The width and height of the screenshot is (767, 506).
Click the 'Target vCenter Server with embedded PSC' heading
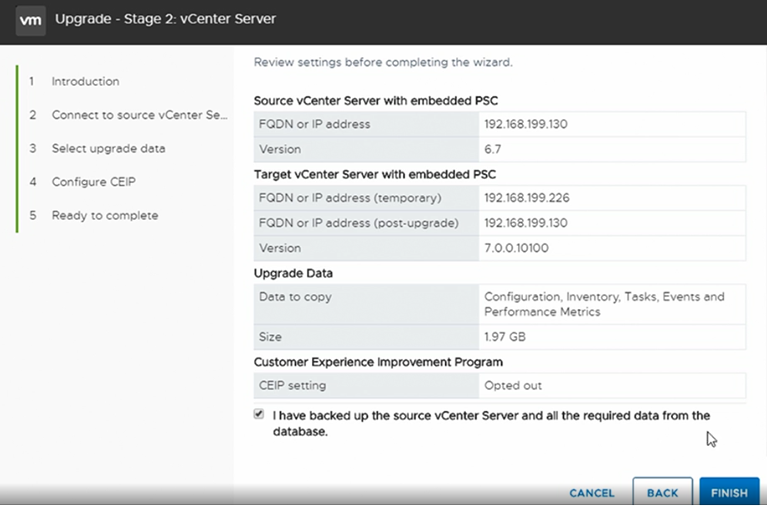point(375,175)
